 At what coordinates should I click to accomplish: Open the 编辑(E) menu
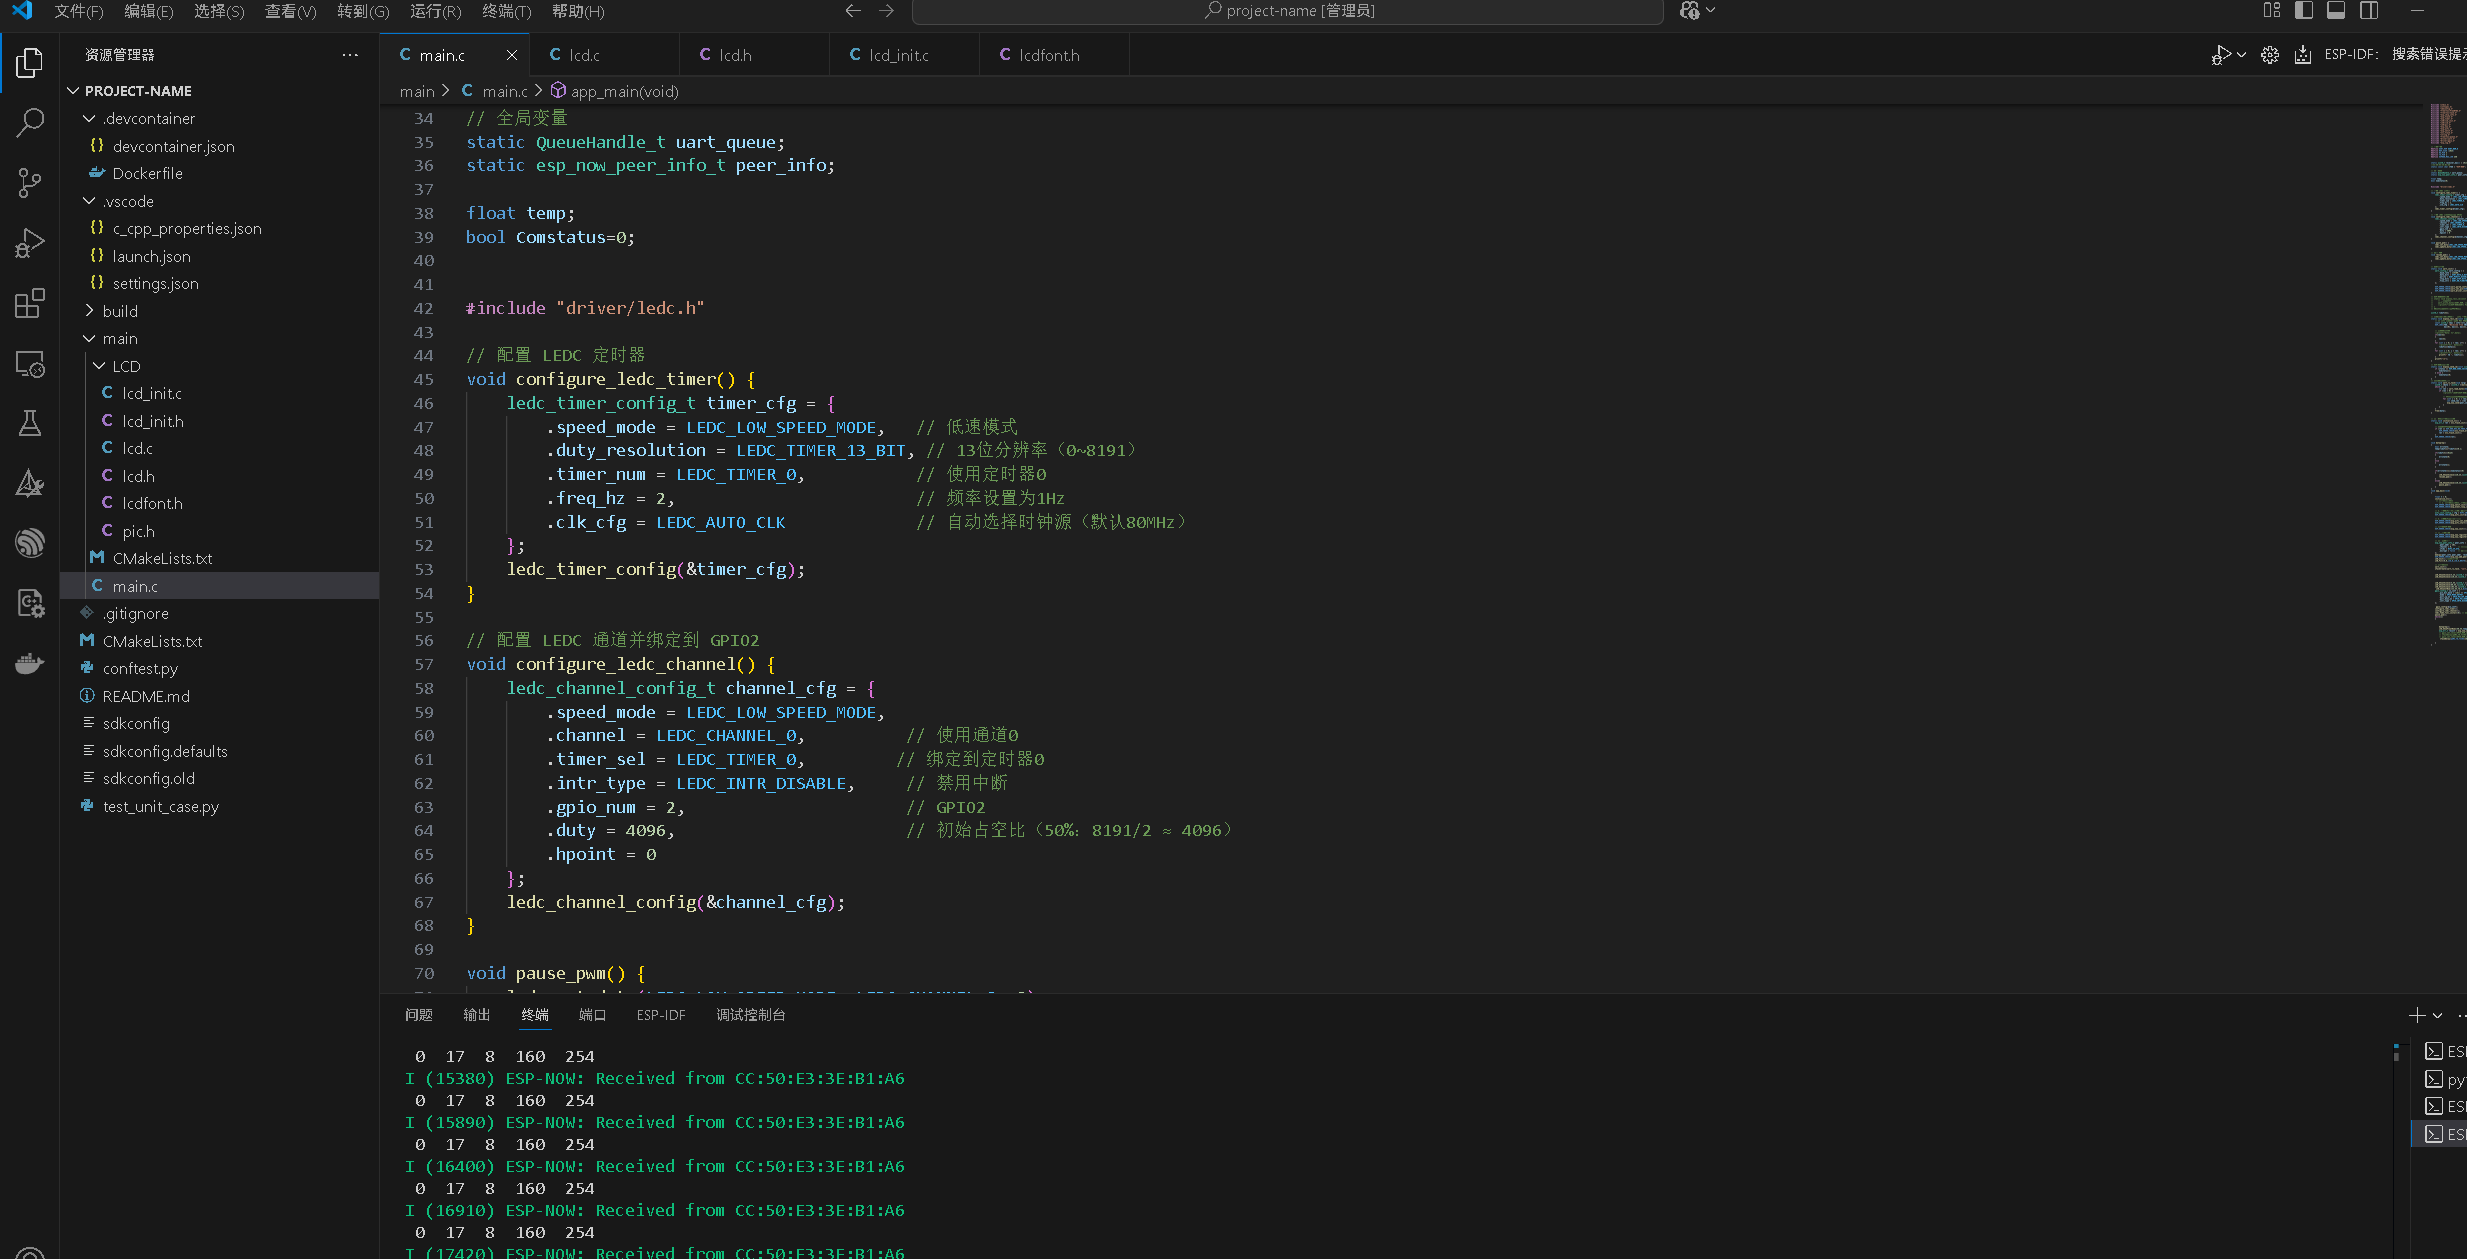pyautogui.click(x=149, y=11)
